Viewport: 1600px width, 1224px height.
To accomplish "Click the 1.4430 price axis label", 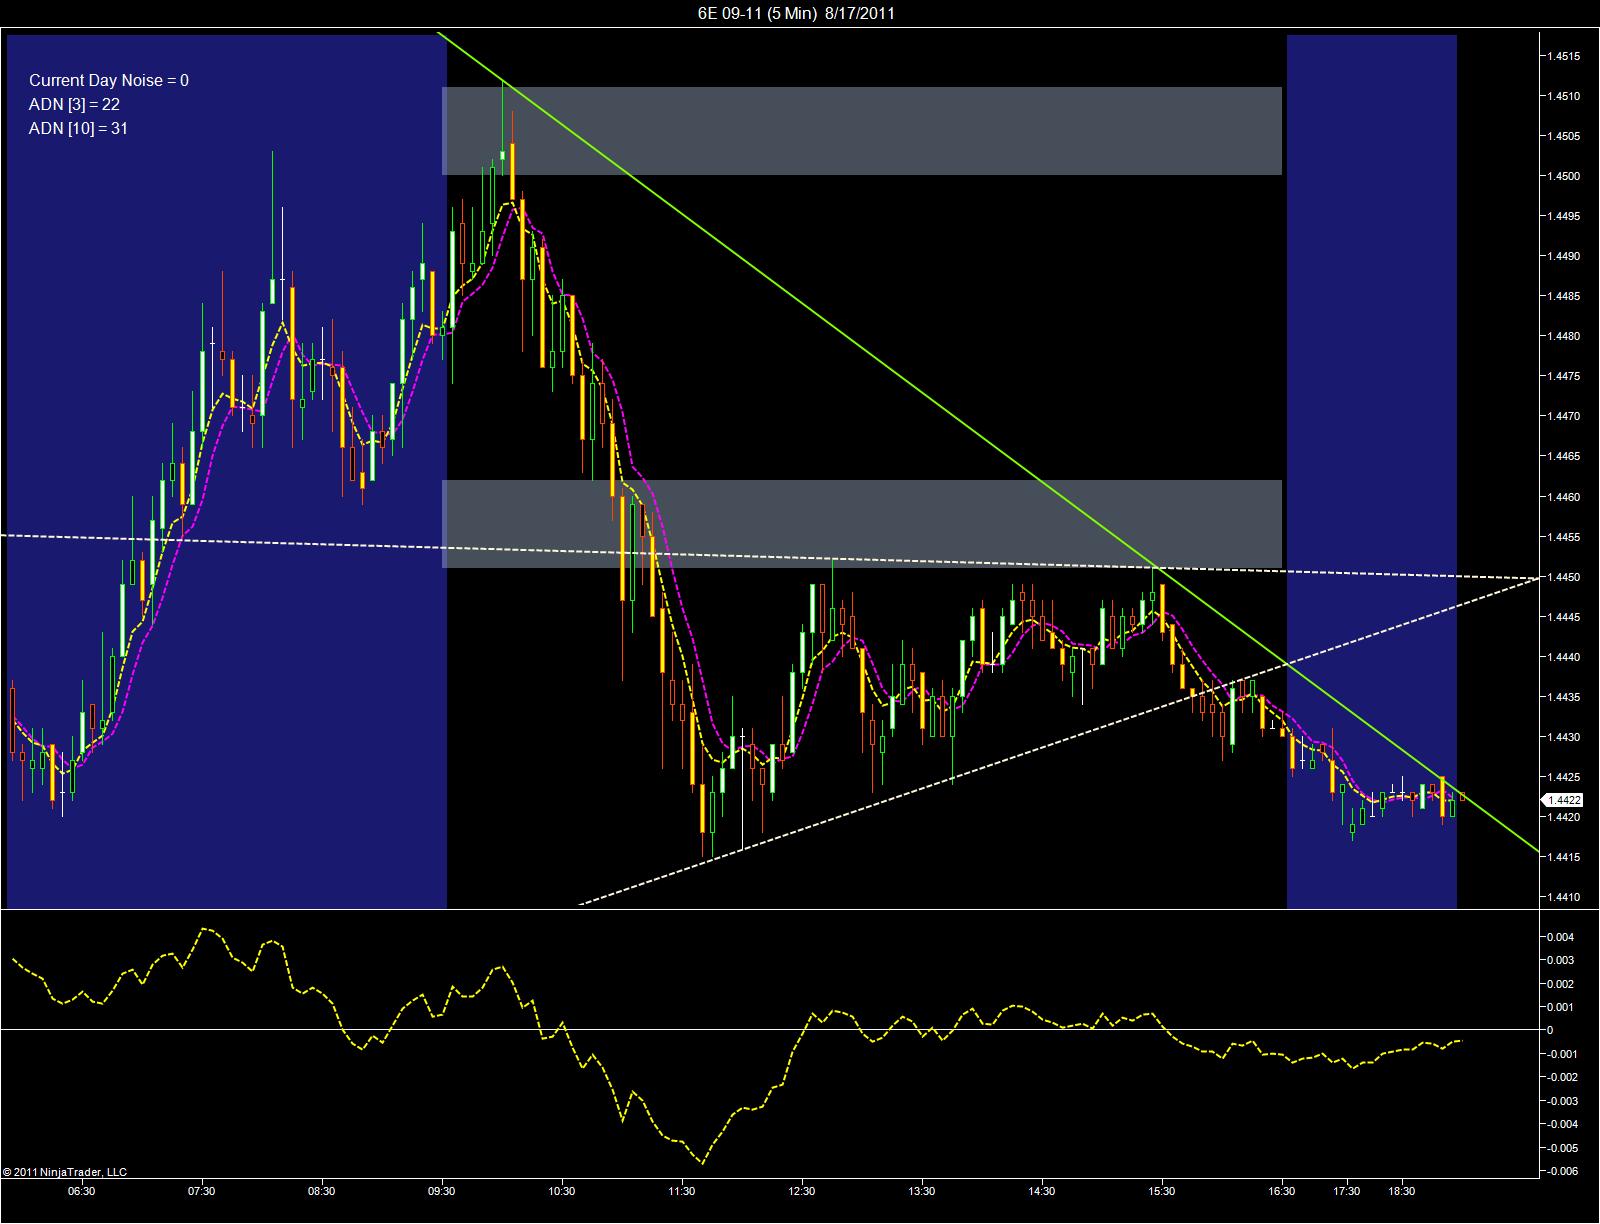I will tap(1564, 737).
